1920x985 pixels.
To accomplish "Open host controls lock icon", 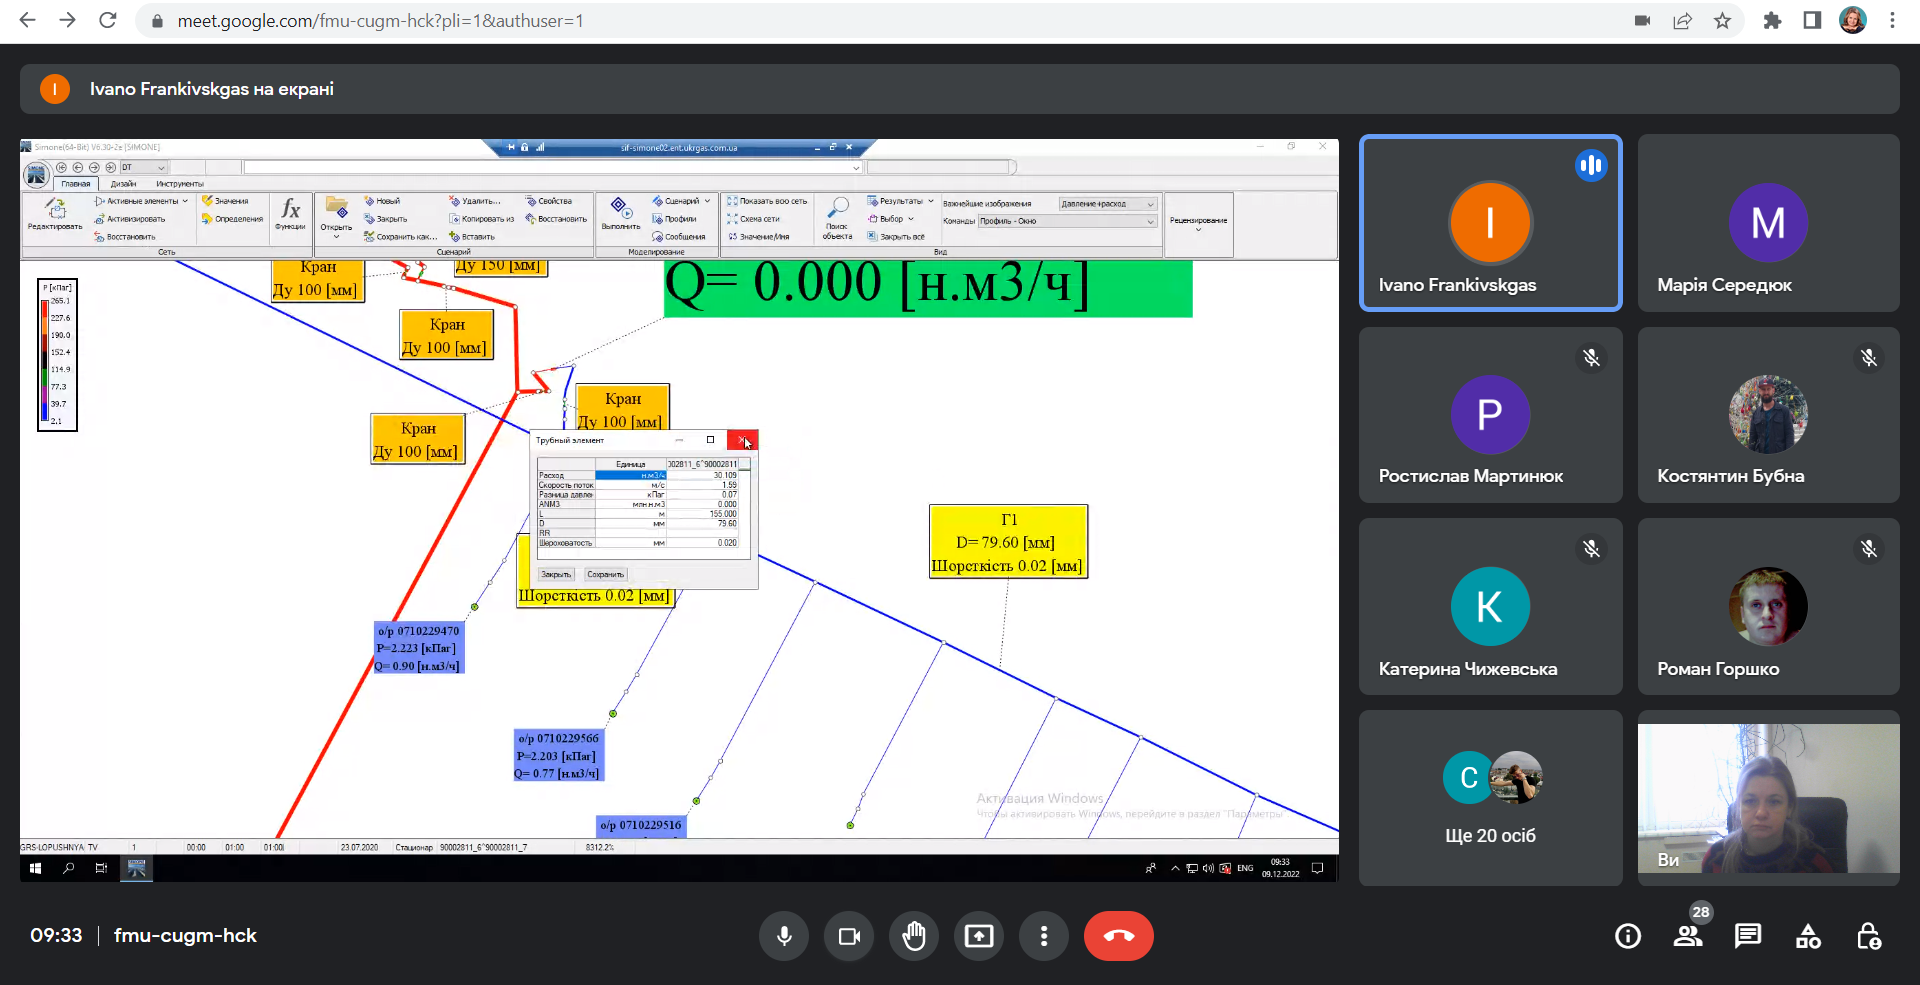I will 1868,936.
